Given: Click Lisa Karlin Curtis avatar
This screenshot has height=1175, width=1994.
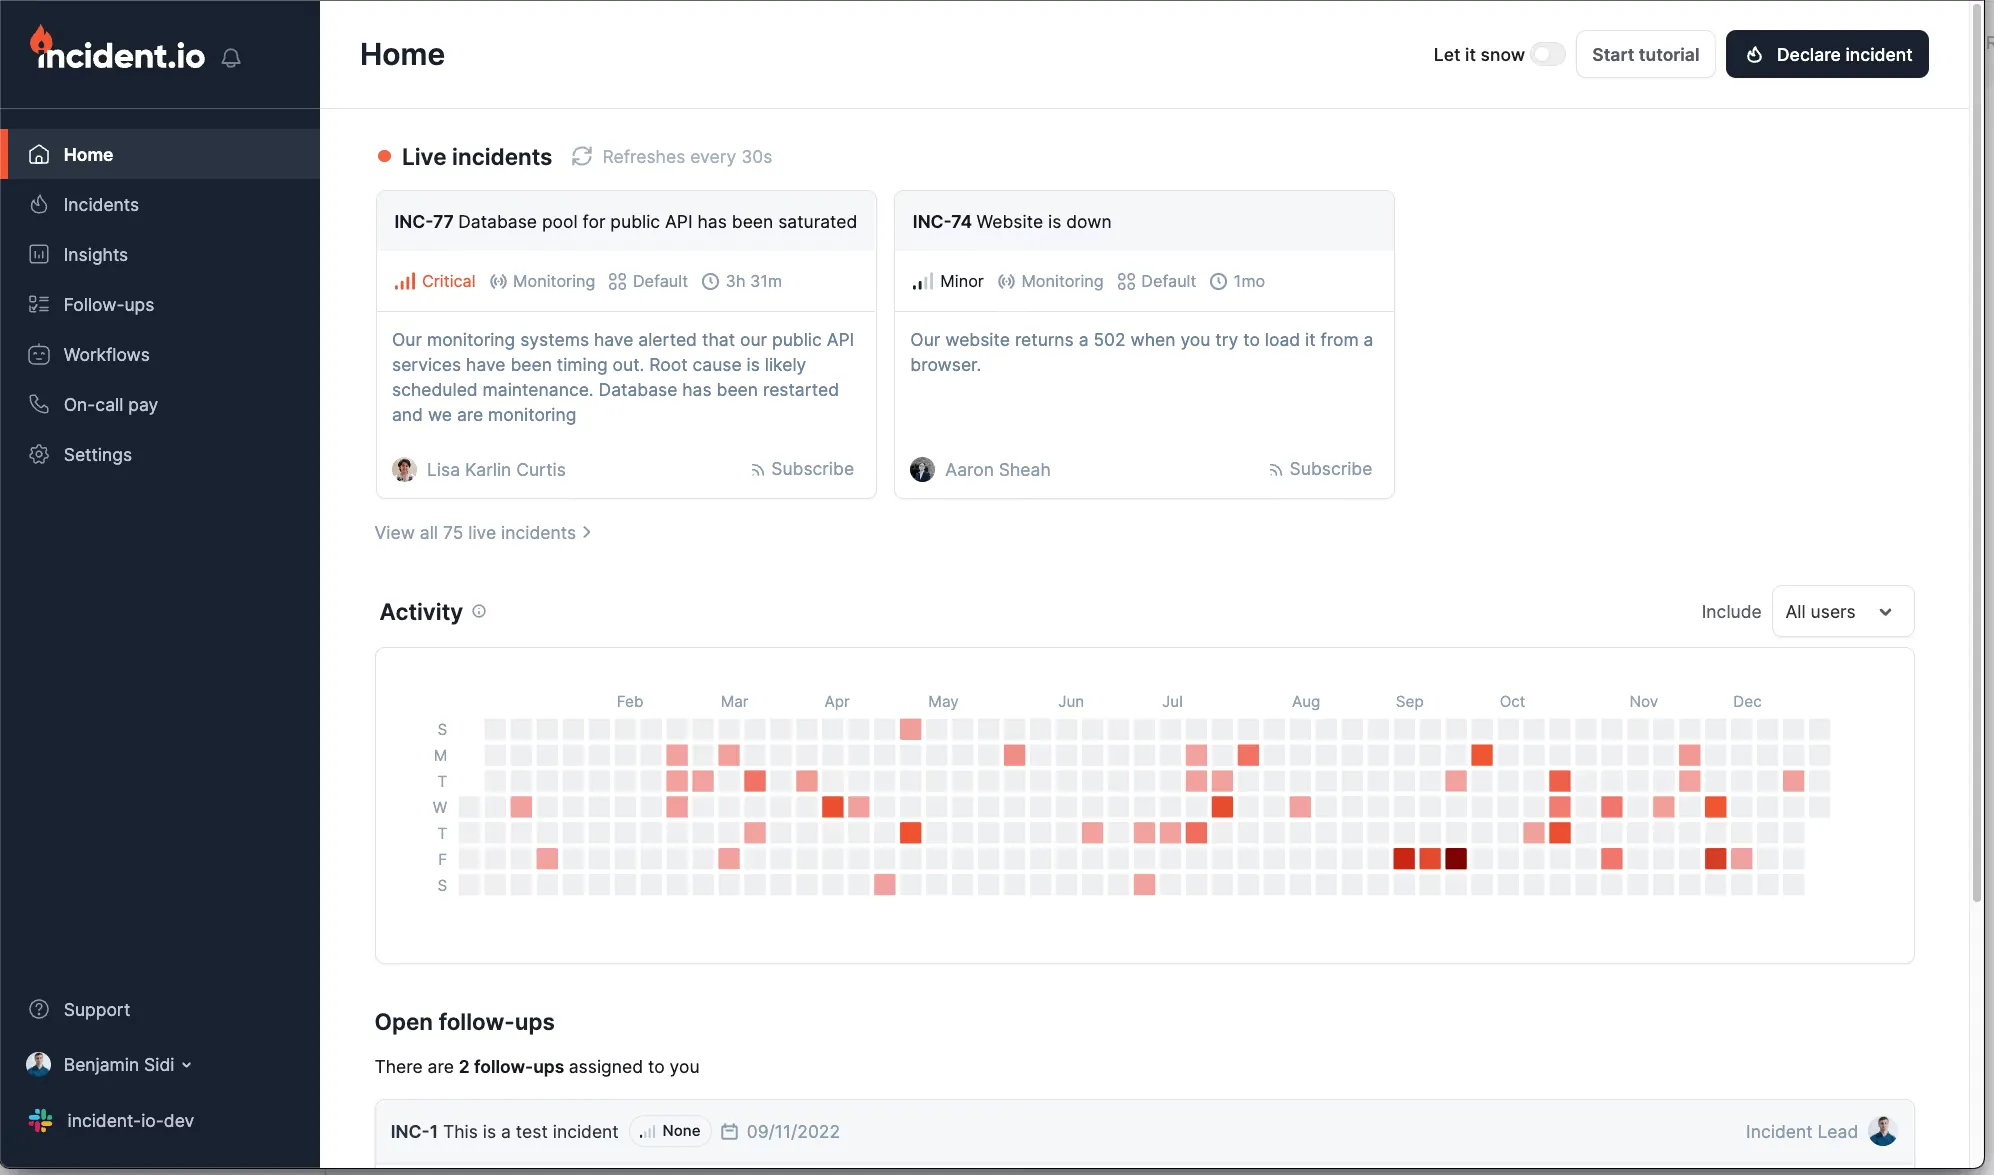Looking at the screenshot, I should tap(404, 469).
